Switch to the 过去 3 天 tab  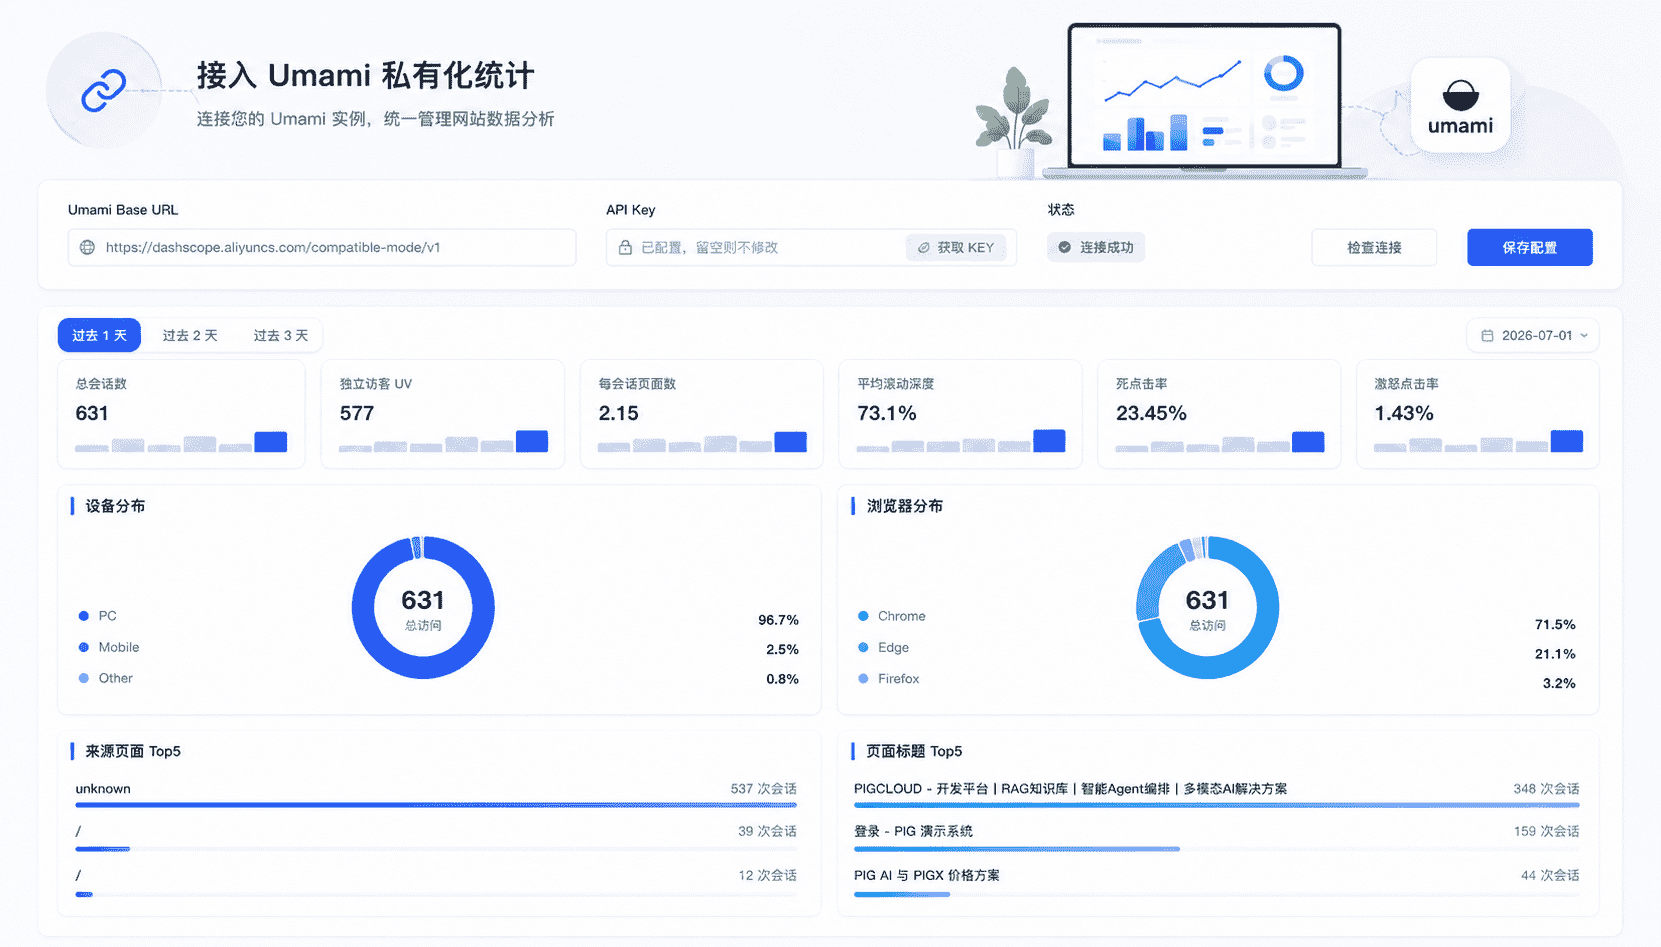281,335
